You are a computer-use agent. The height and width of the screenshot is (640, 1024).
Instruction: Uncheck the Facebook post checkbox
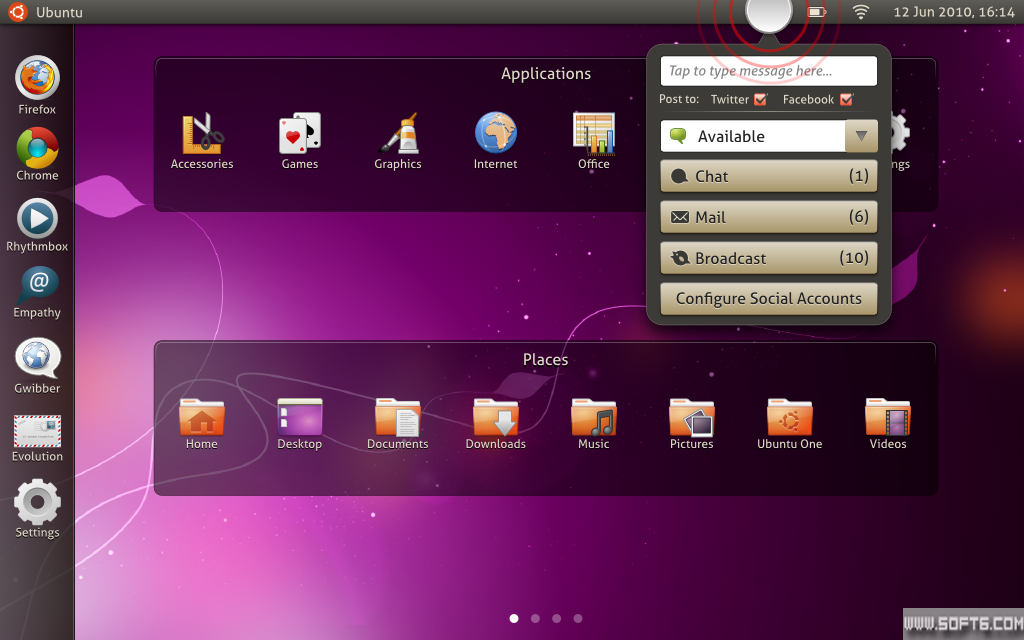click(846, 99)
